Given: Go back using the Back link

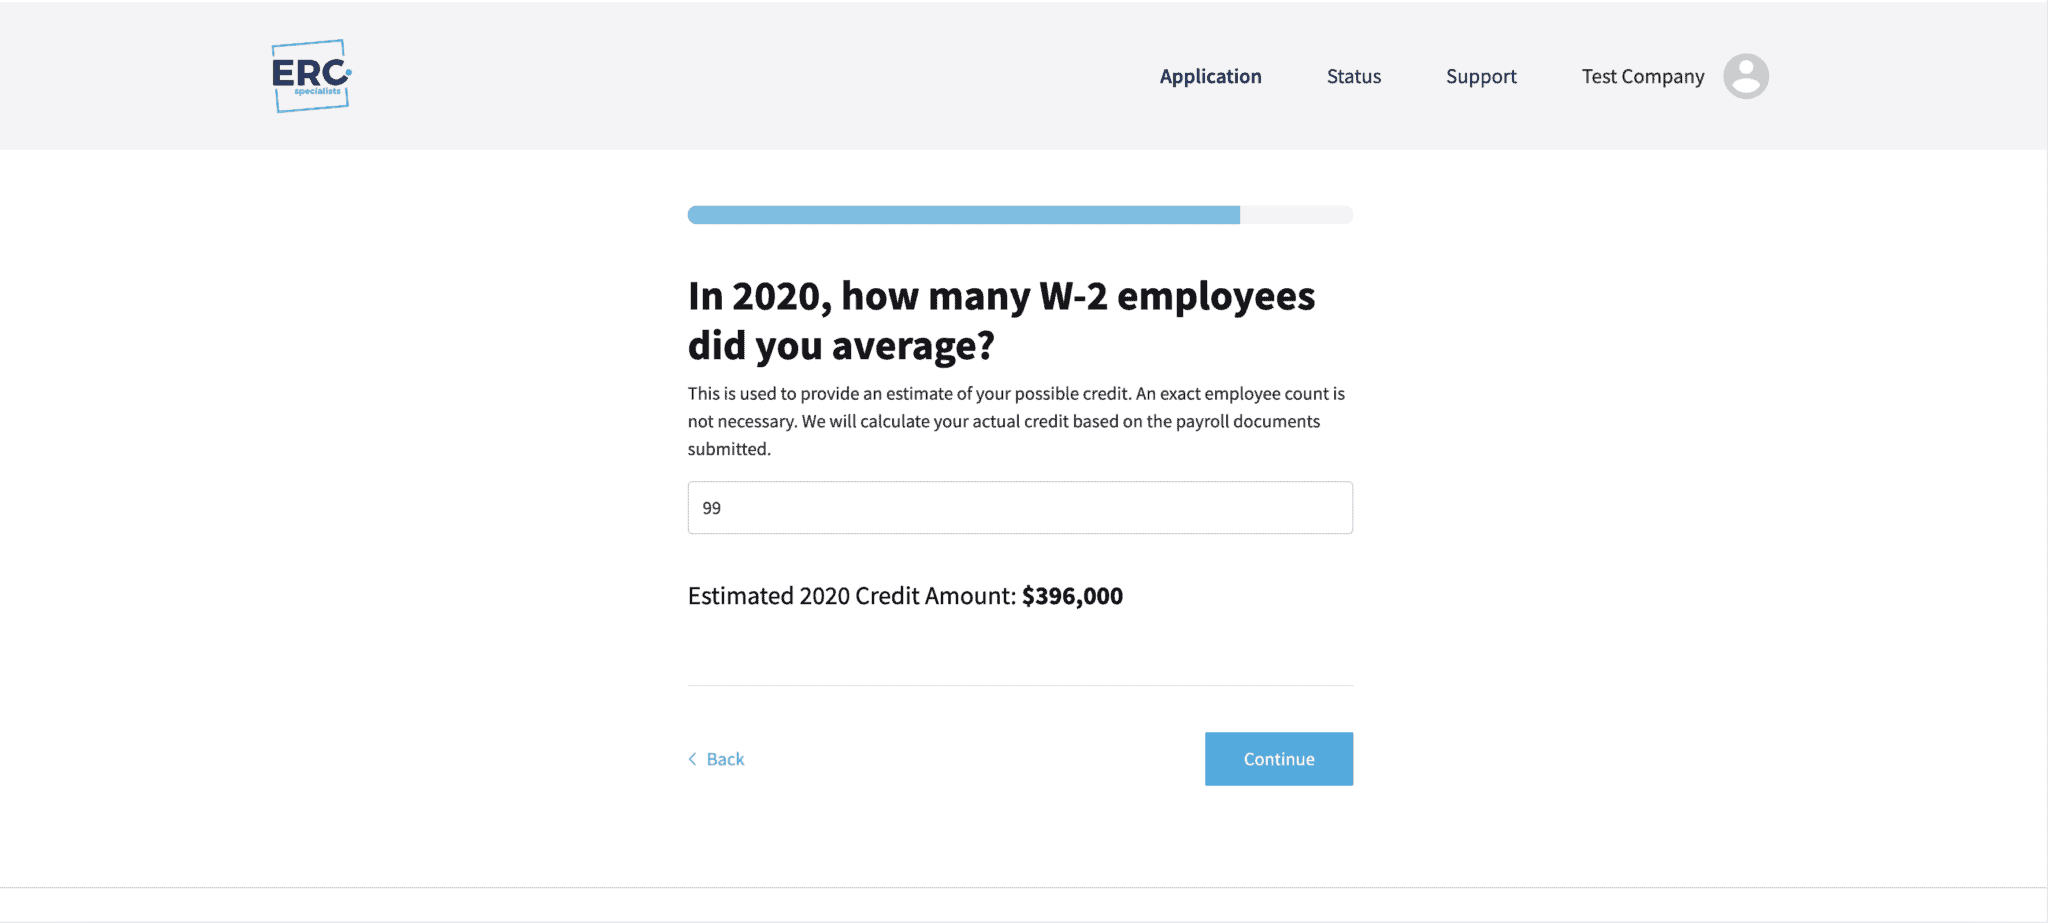Looking at the screenshot, I should click(x=725, y=759).
